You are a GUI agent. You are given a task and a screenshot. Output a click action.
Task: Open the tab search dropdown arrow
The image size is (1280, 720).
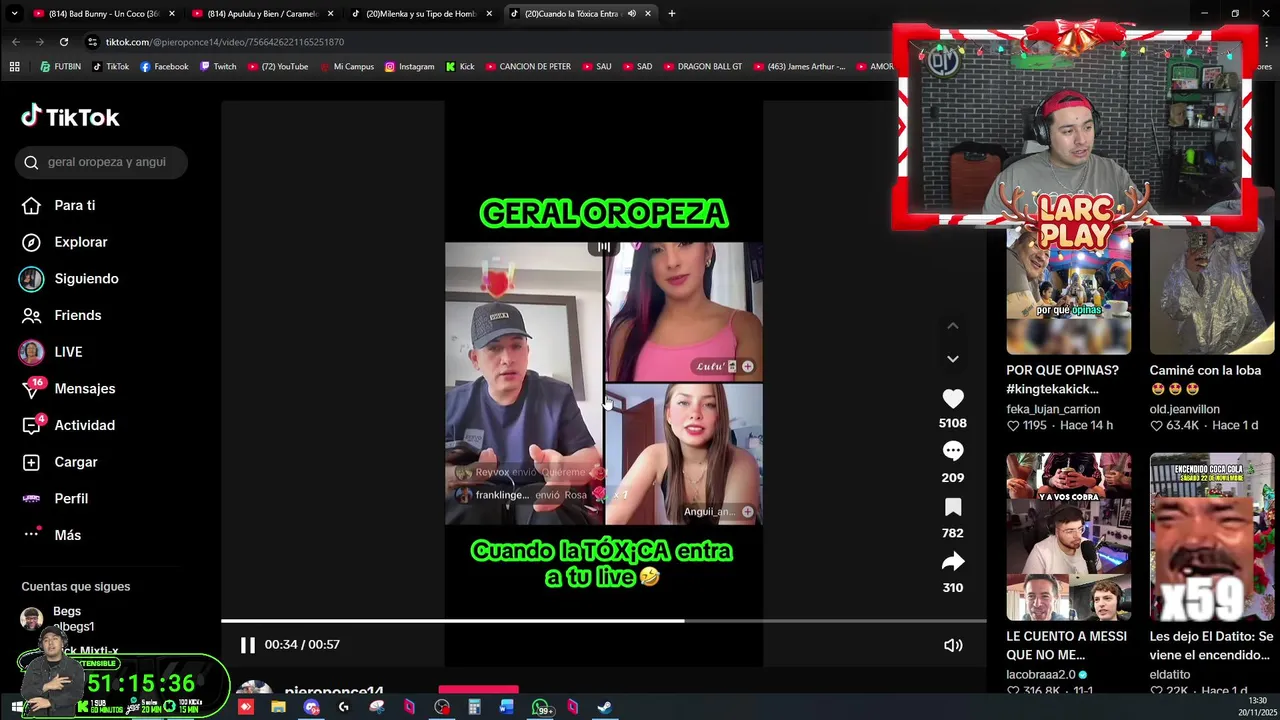[15, 14]
